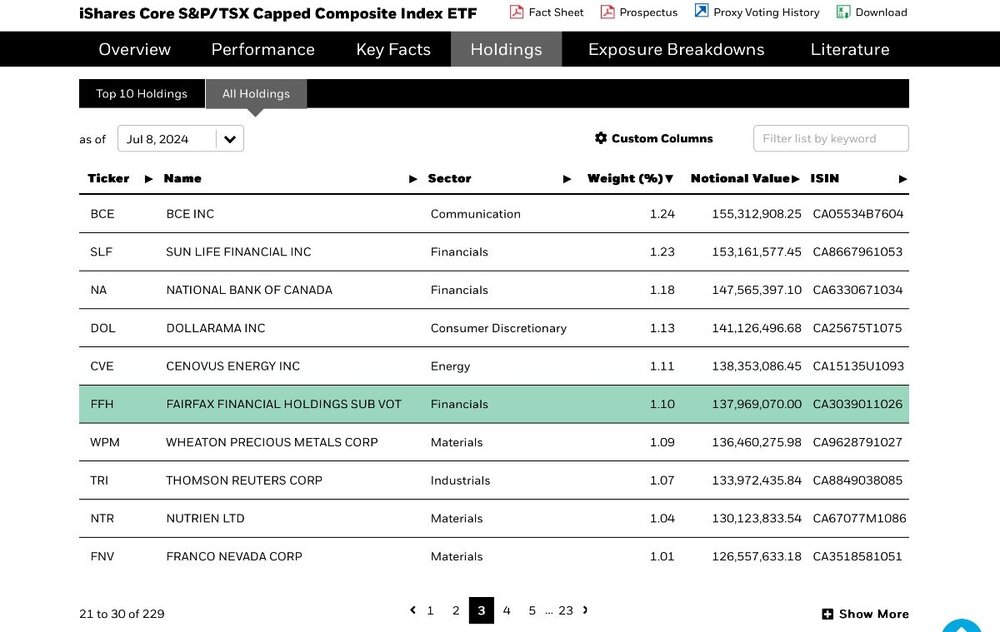Click the TRI ticker cell
The image size is (1000, 632).
point(99,481)
